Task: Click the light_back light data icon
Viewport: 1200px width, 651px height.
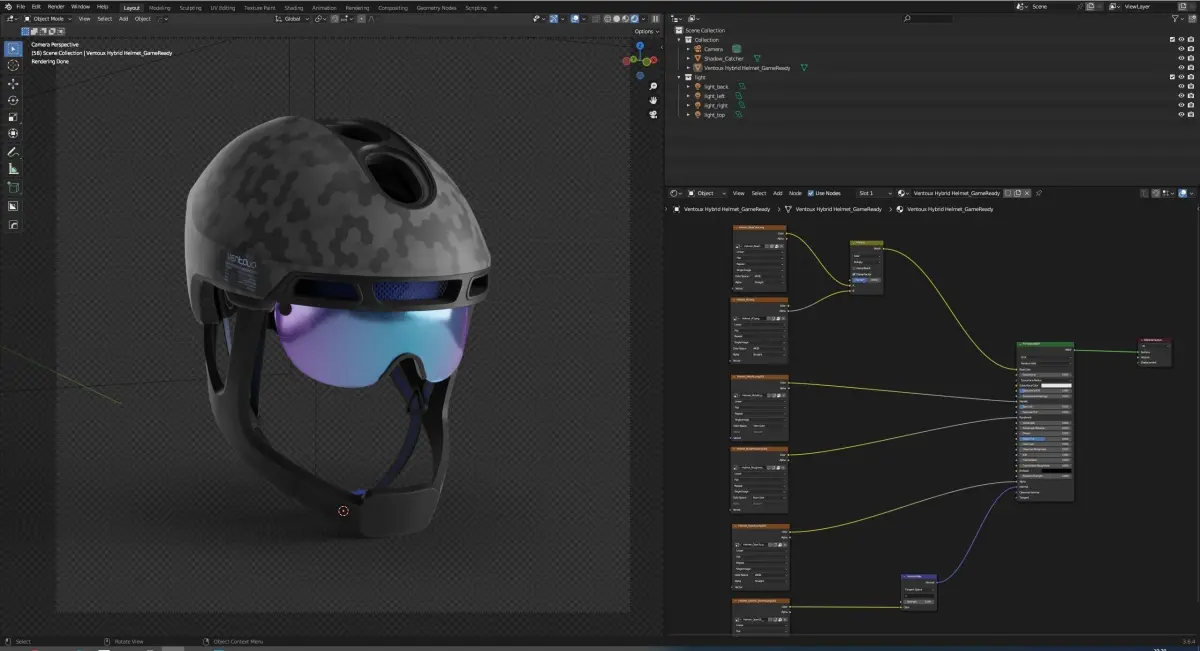Action: (x=741, y=87)
